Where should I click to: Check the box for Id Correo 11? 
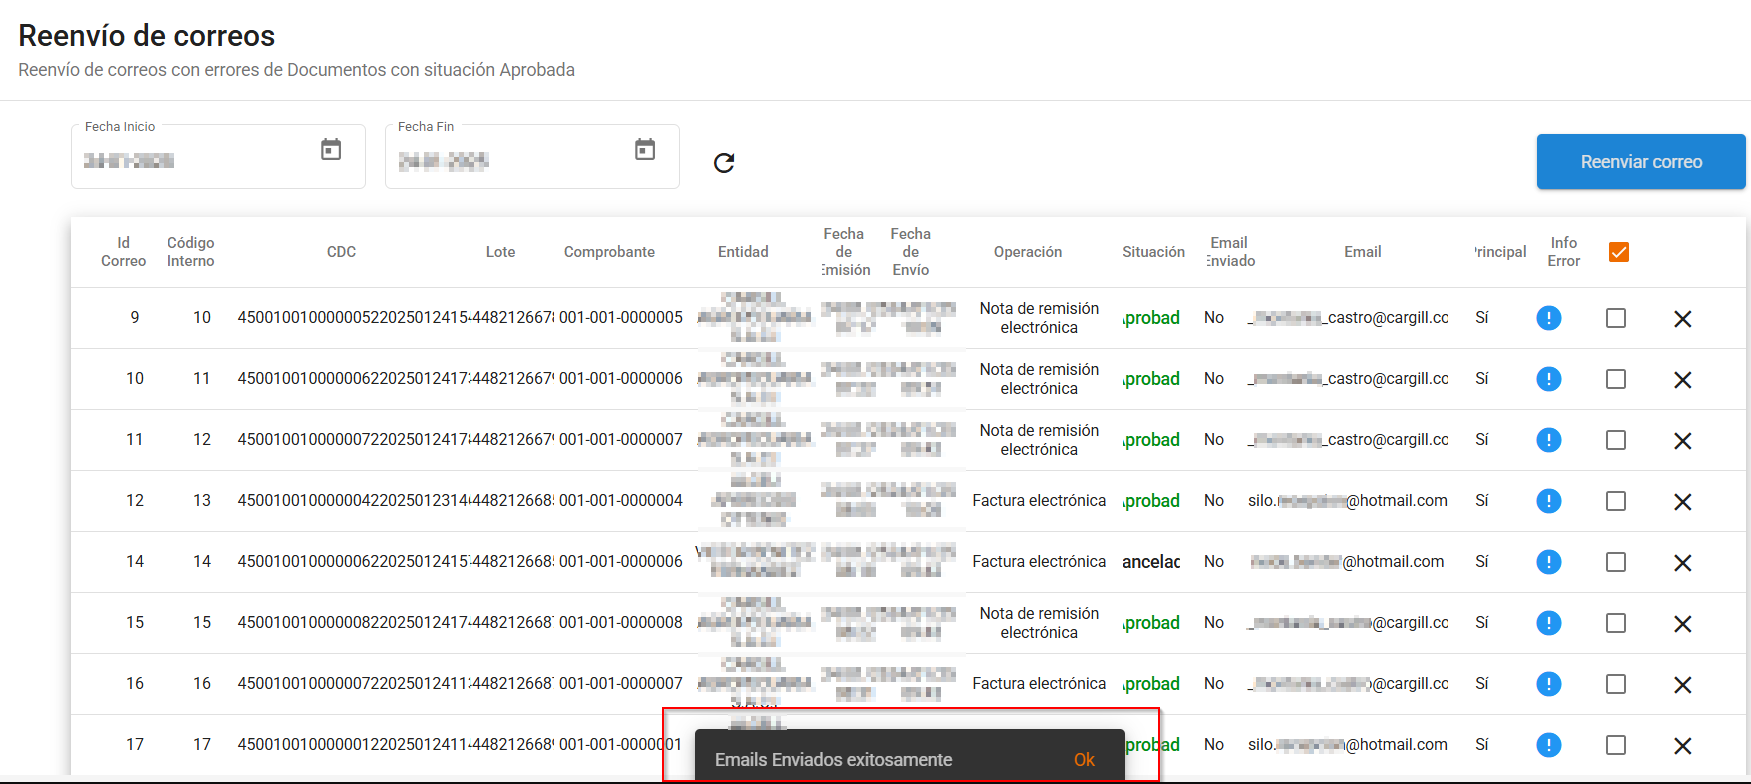click(x=1616, y=440)
